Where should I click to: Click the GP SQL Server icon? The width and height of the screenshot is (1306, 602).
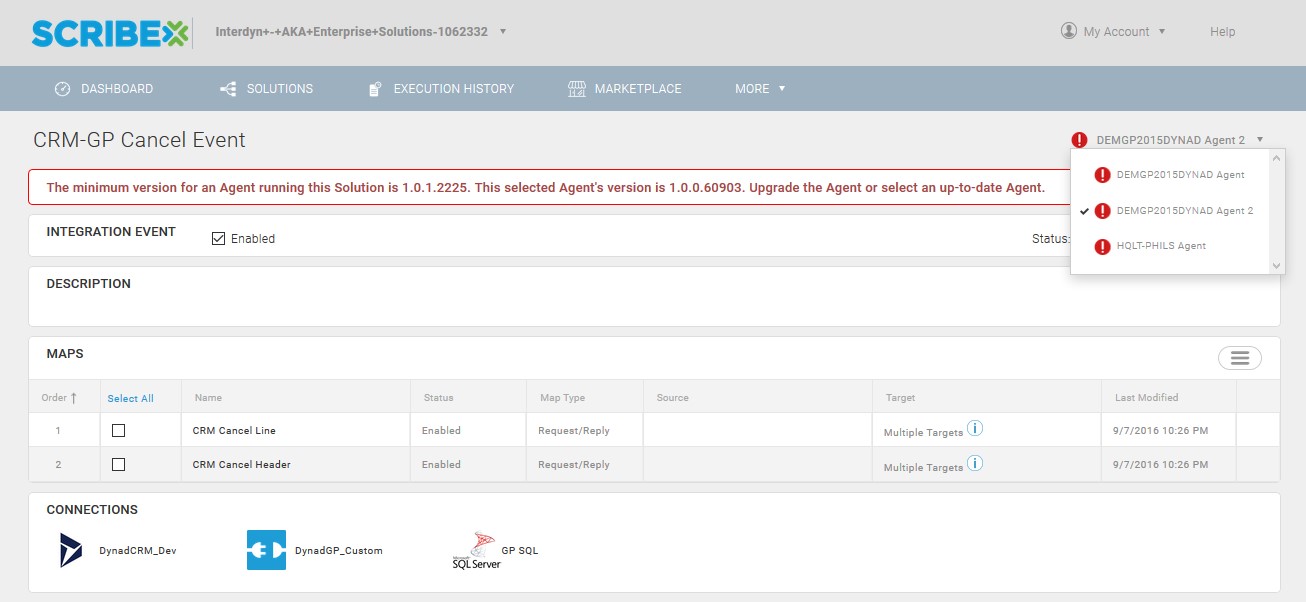coord(476,551)
